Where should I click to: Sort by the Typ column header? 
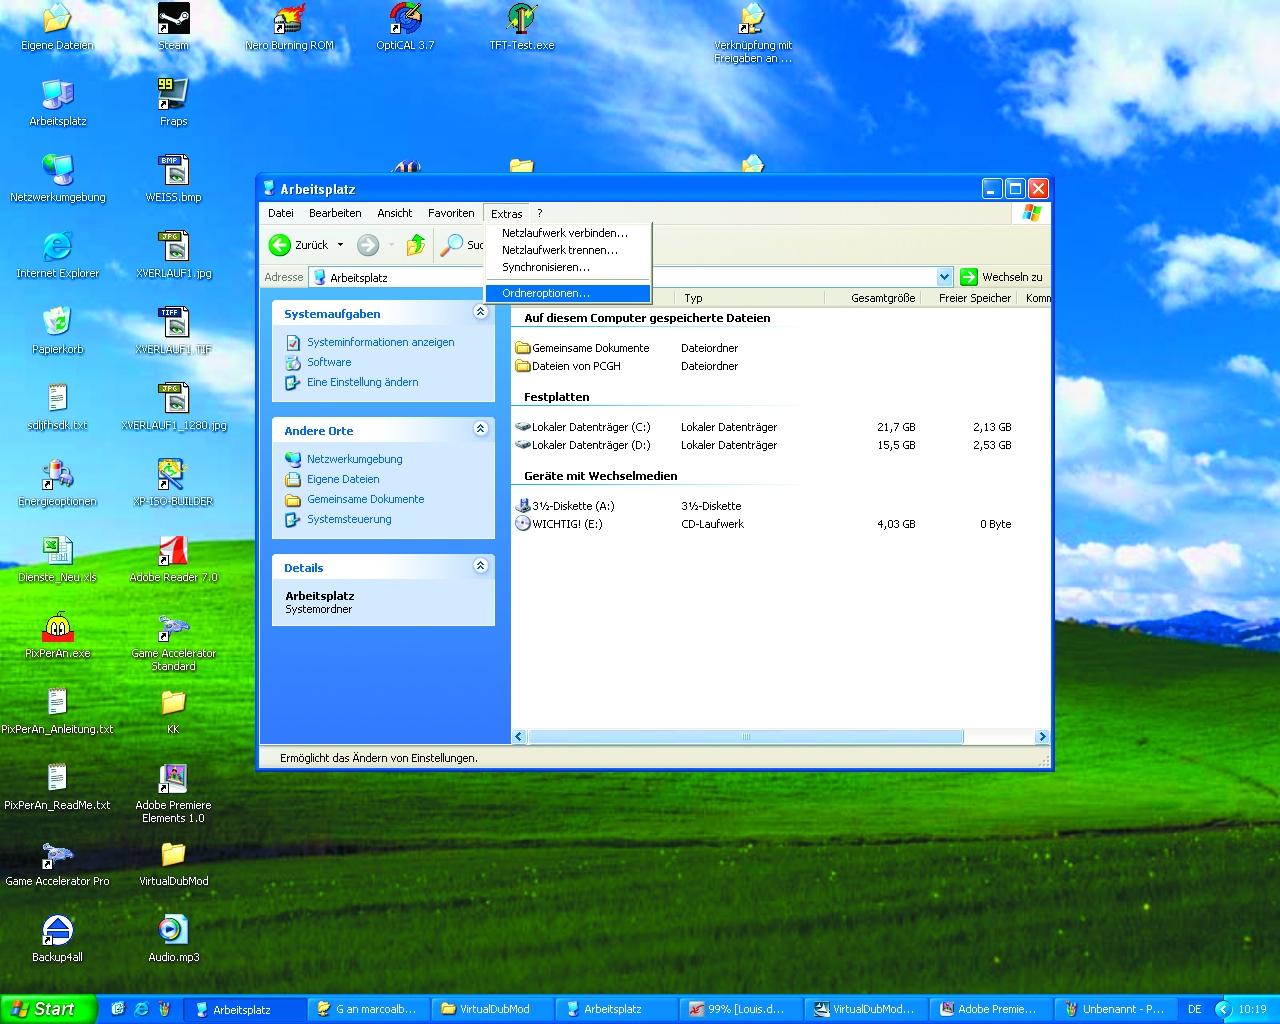click(751, 298)
